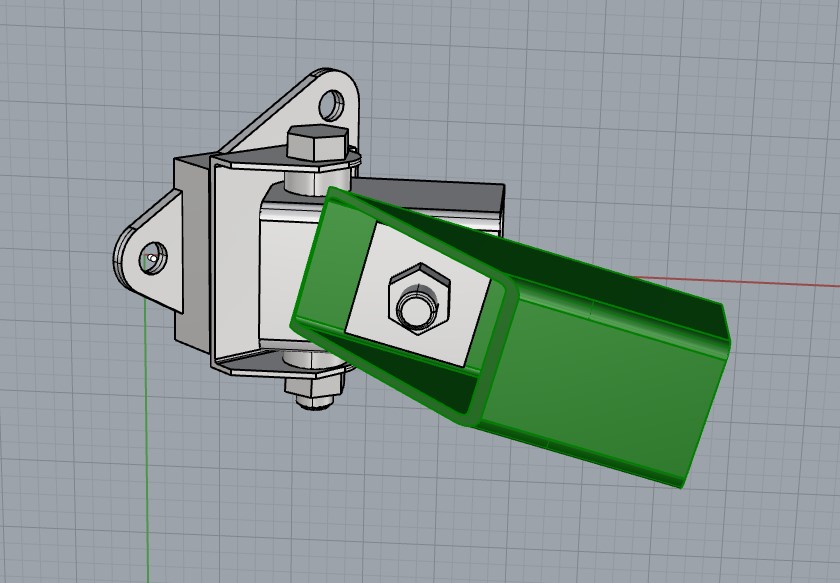Select the gray square plate inside the green tube
The height and width of the screenshot is (583, 840).
(x=418, y=295)
